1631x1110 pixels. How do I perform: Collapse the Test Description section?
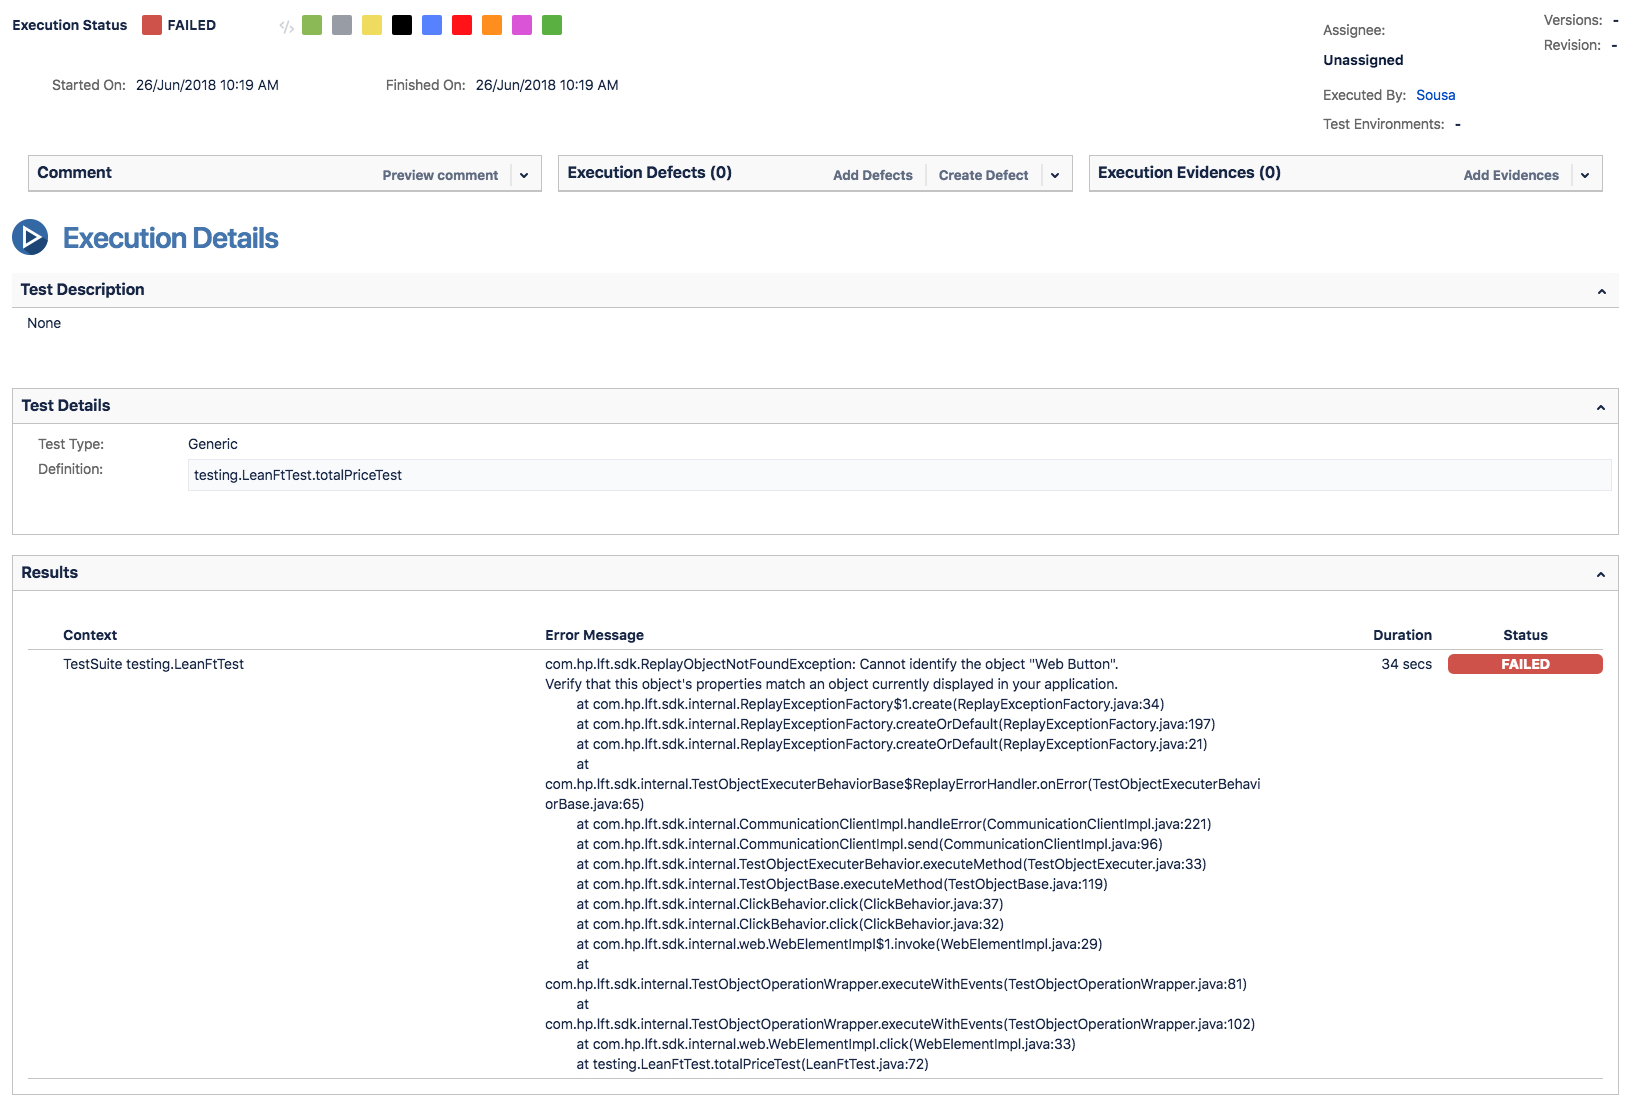[x=1602, y=292]
